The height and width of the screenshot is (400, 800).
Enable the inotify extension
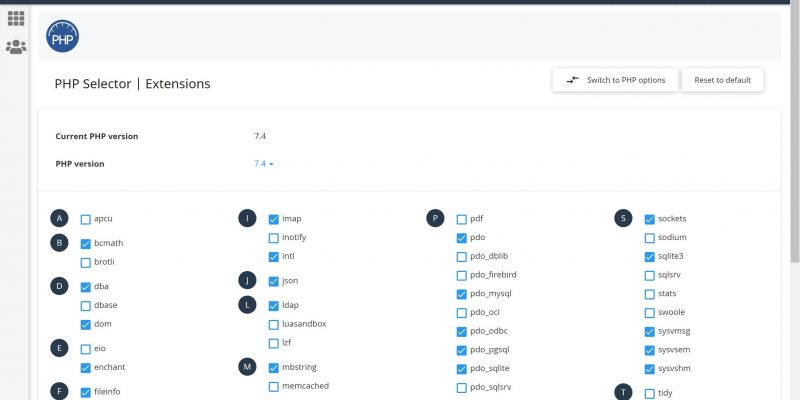coord(273,238)
